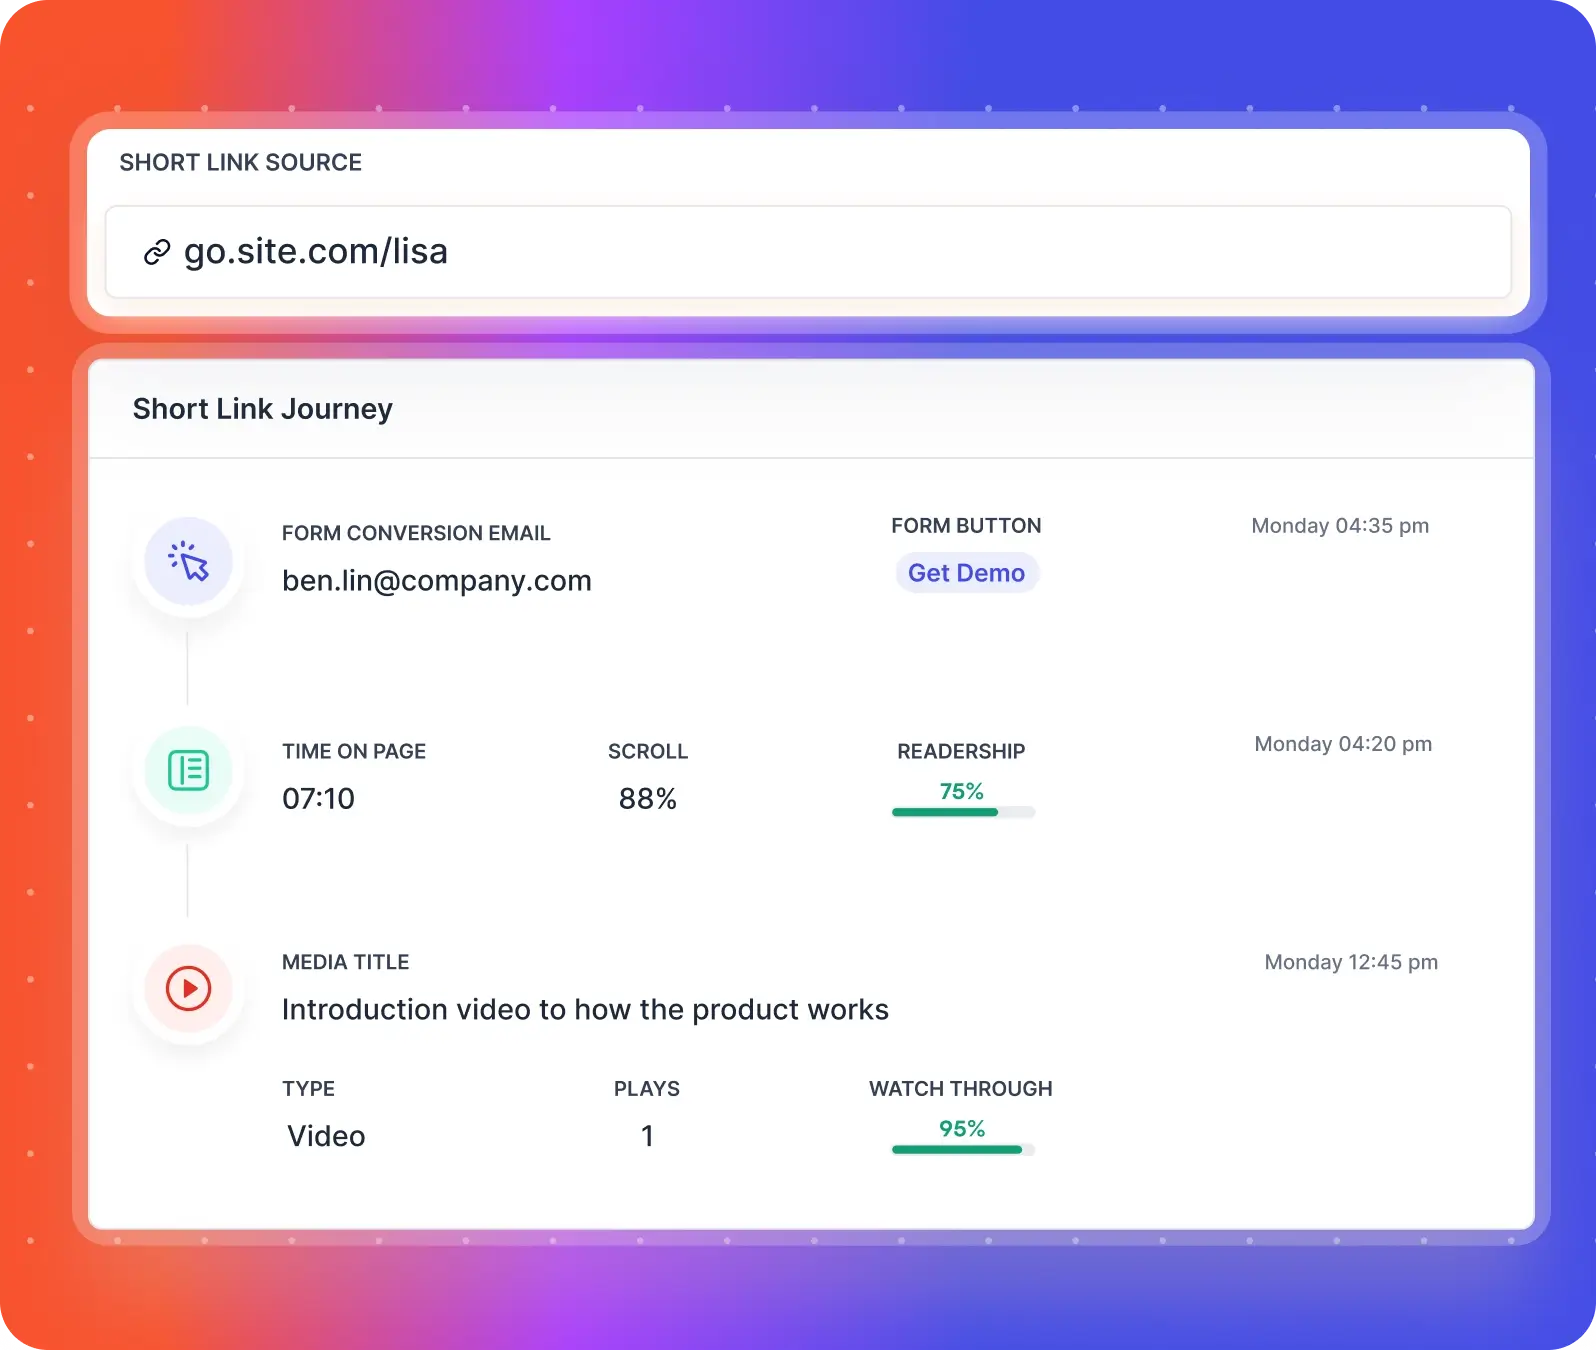Viewport: 1596px width, 1350px height.
Task: Click the 75% readership progress bar
Action: [x=962, y=812]
